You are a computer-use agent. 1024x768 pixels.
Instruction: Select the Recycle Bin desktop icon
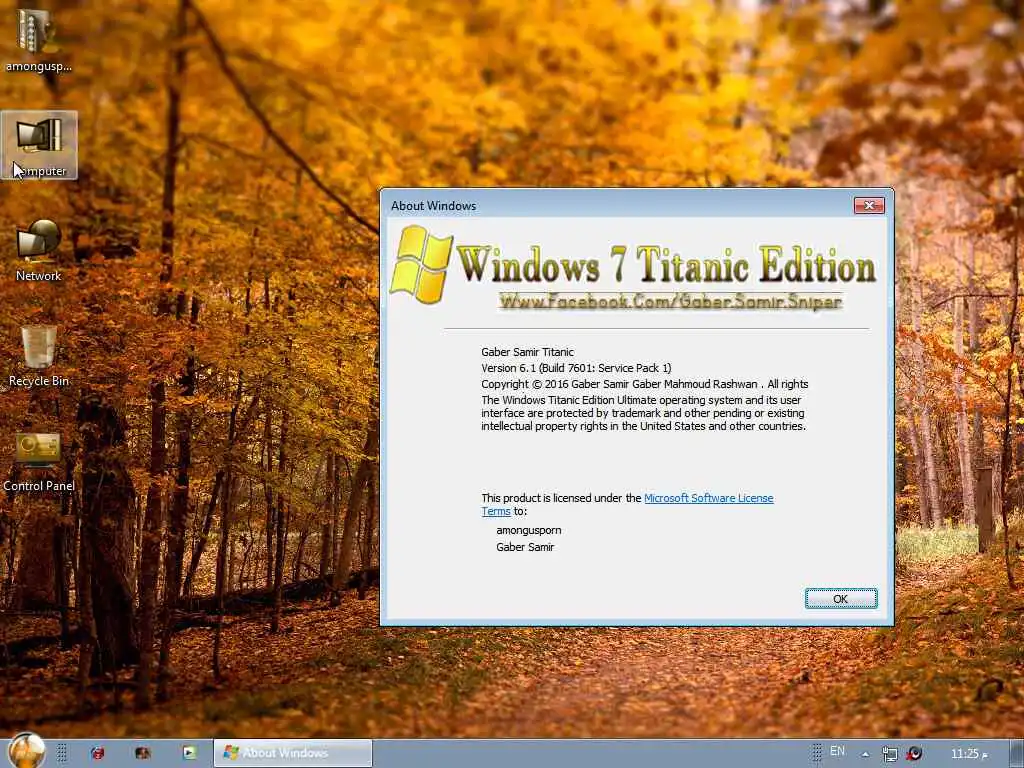pyautogui.click(x=39, y=356)
